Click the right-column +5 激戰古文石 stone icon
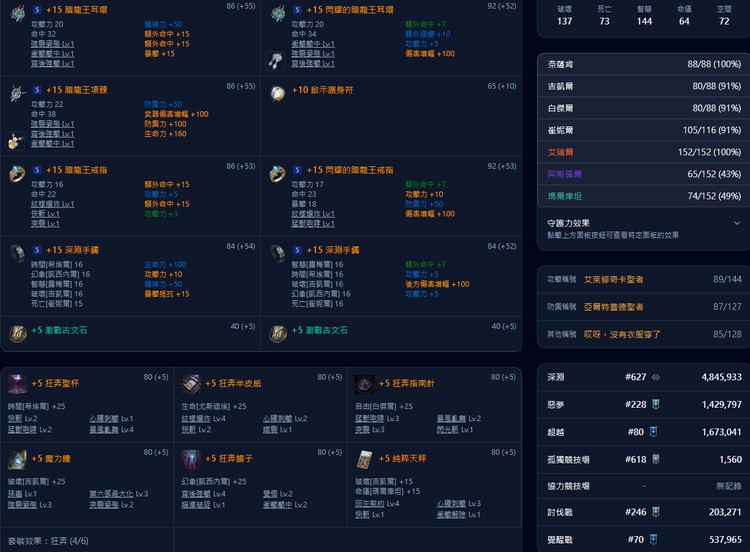 point(278,333)
